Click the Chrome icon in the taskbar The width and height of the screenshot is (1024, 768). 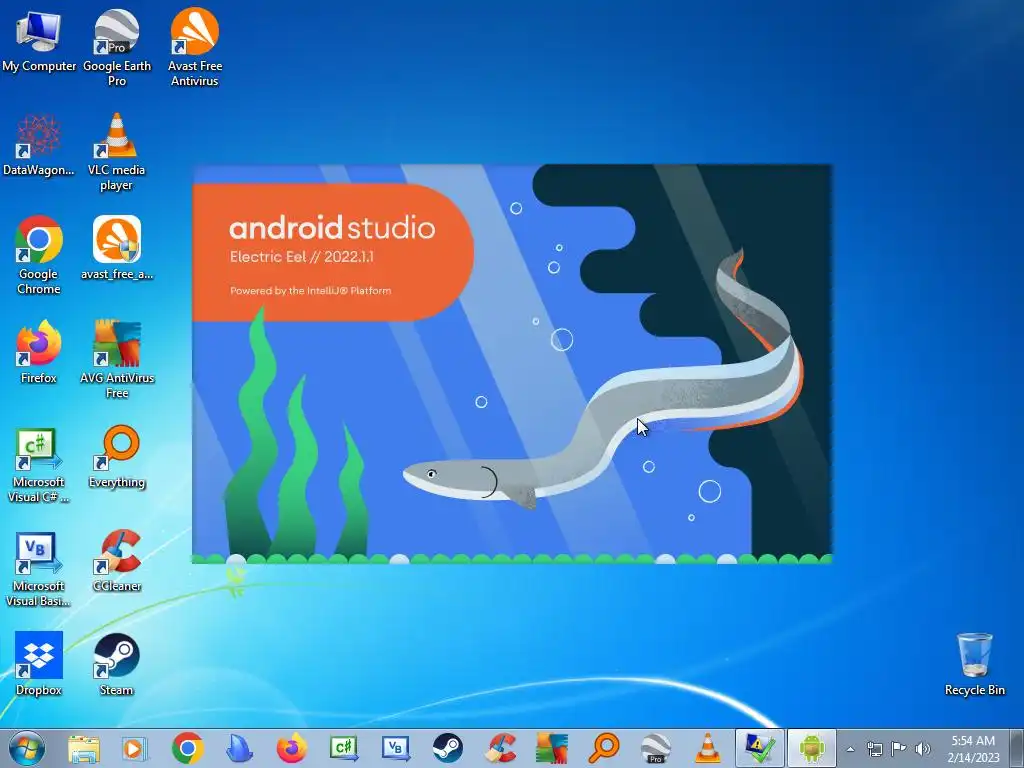click(187, 748)
